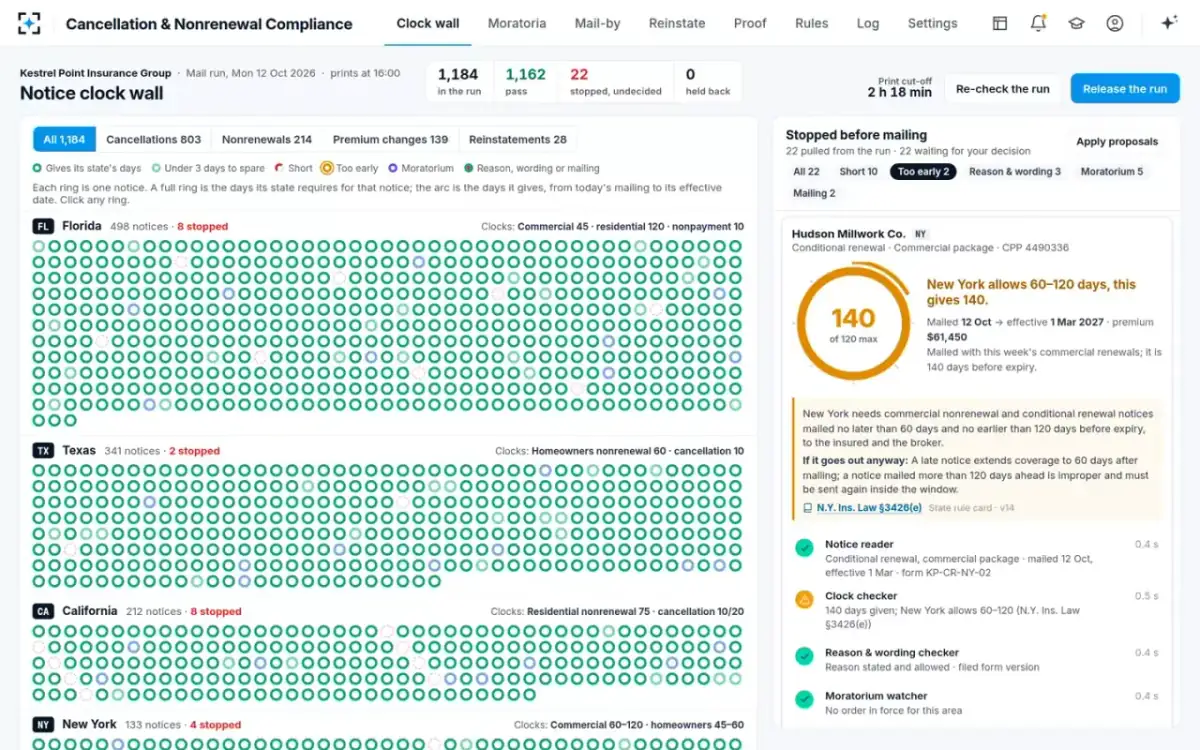Open the Rules tab

tap(812, 23)
